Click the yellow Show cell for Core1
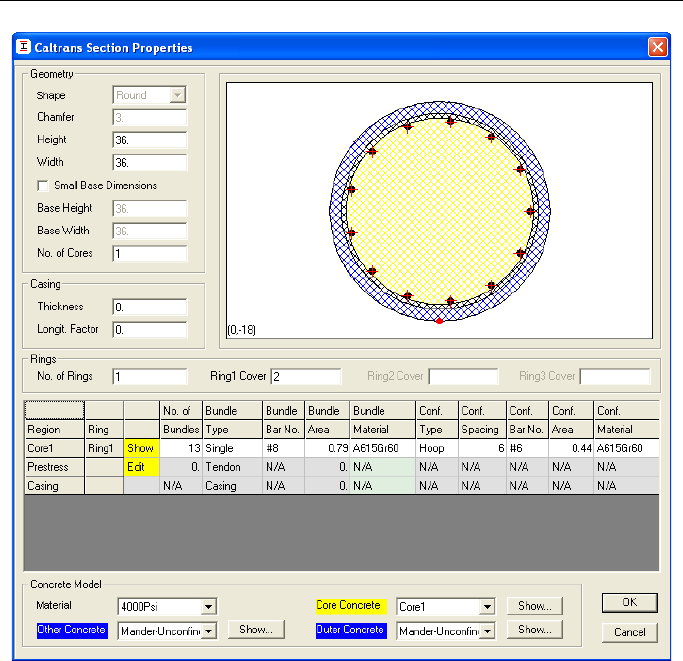Viewport: 683px width, 661px height. click(x=141, y=449)
